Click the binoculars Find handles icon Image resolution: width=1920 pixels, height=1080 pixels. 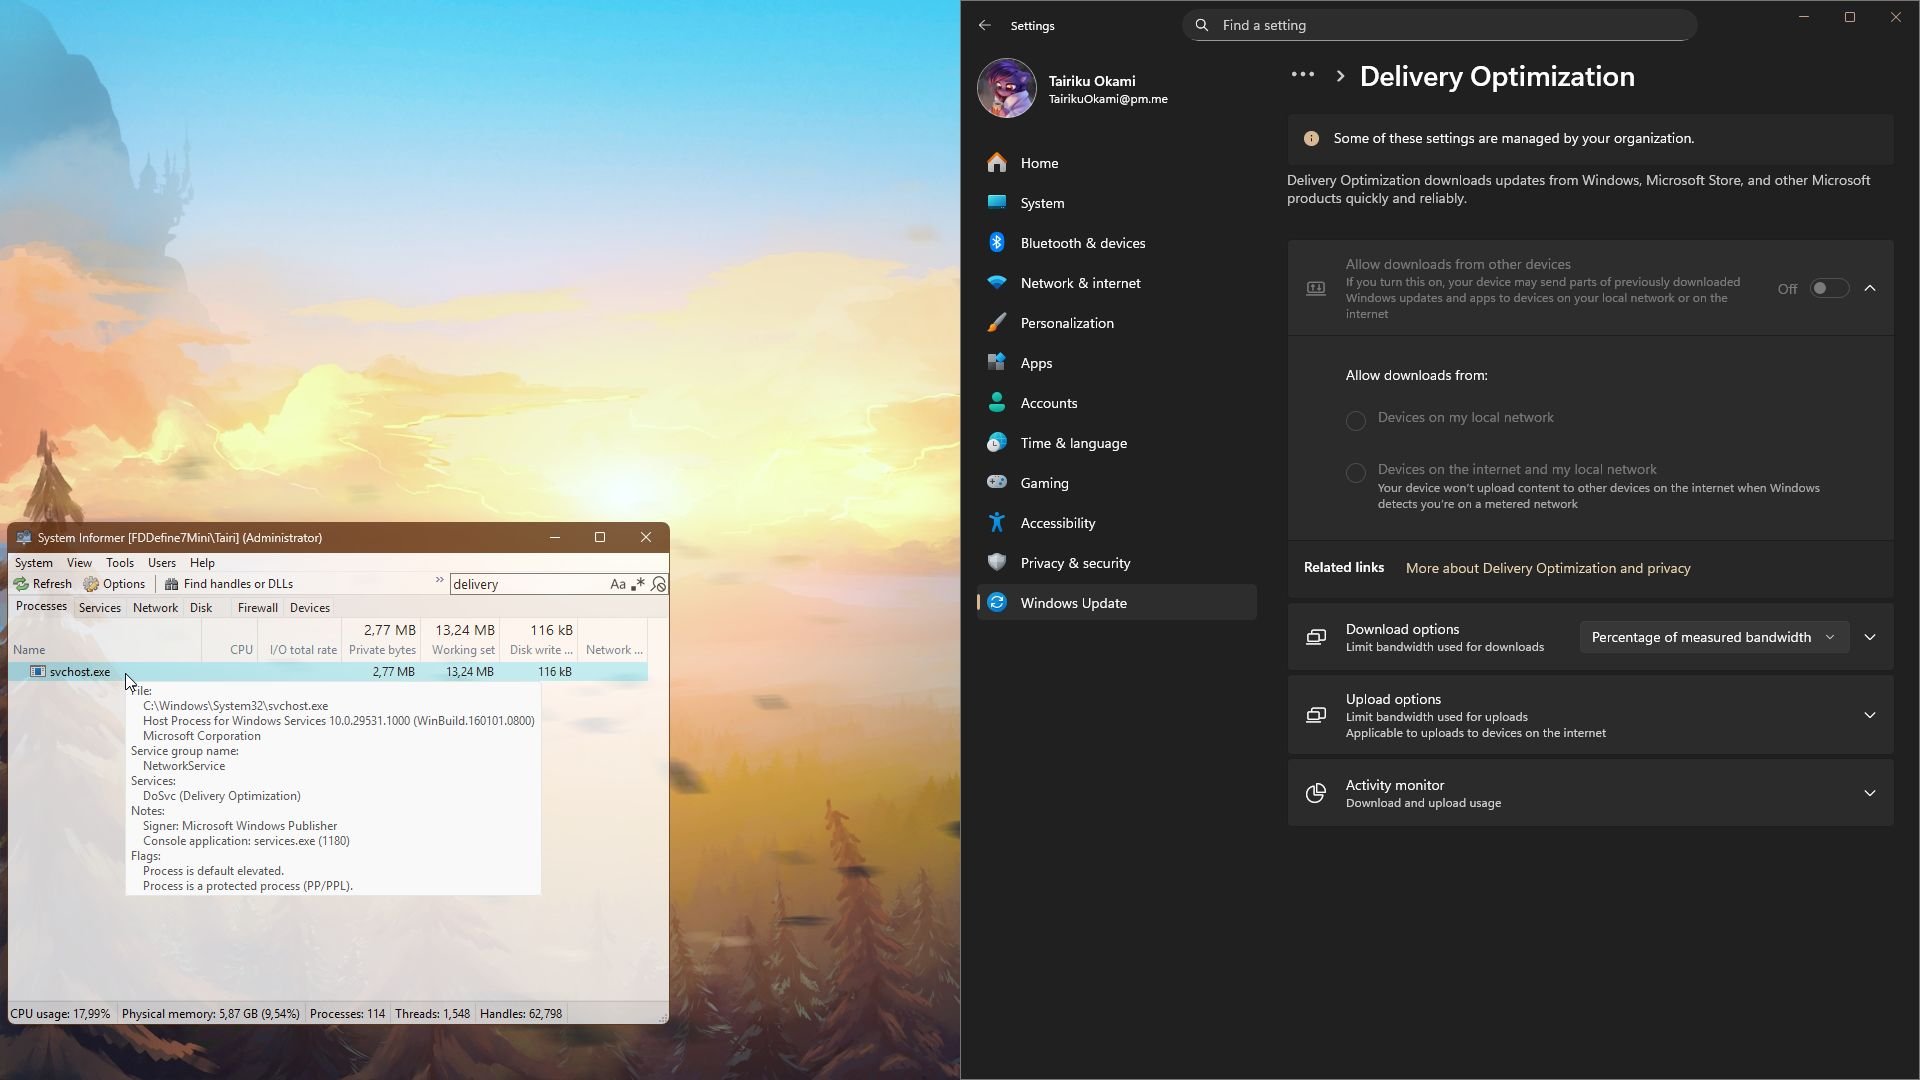[x=172, y=584]
